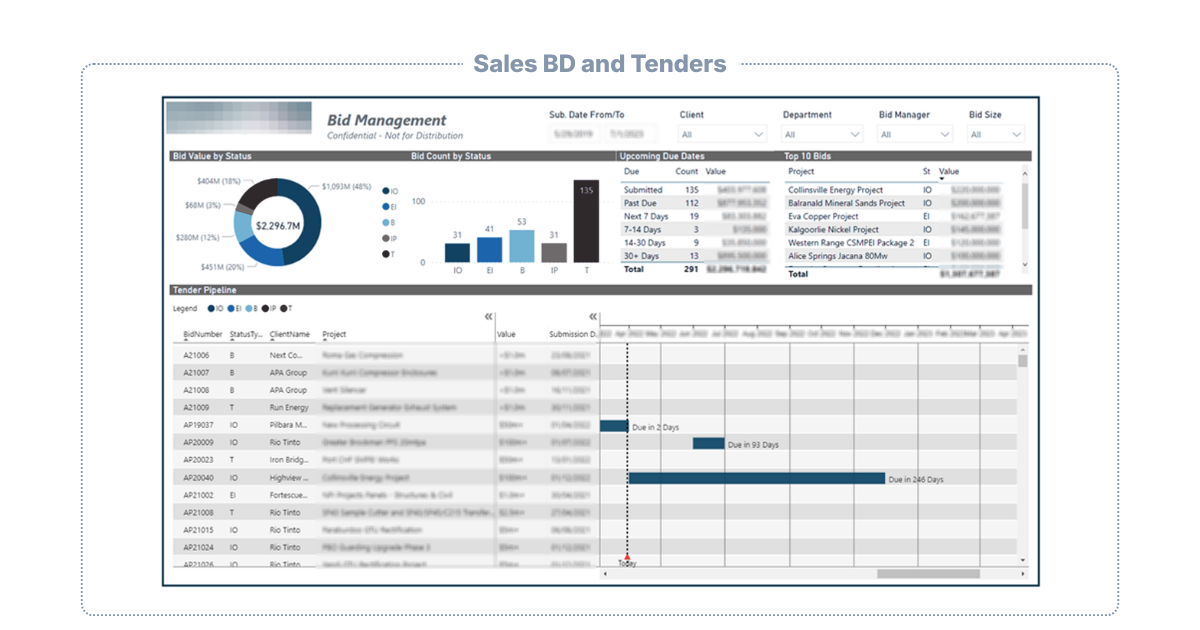Open the Department filter dropdown
Screen dimensions: 1200x630
tap(822, 134)
